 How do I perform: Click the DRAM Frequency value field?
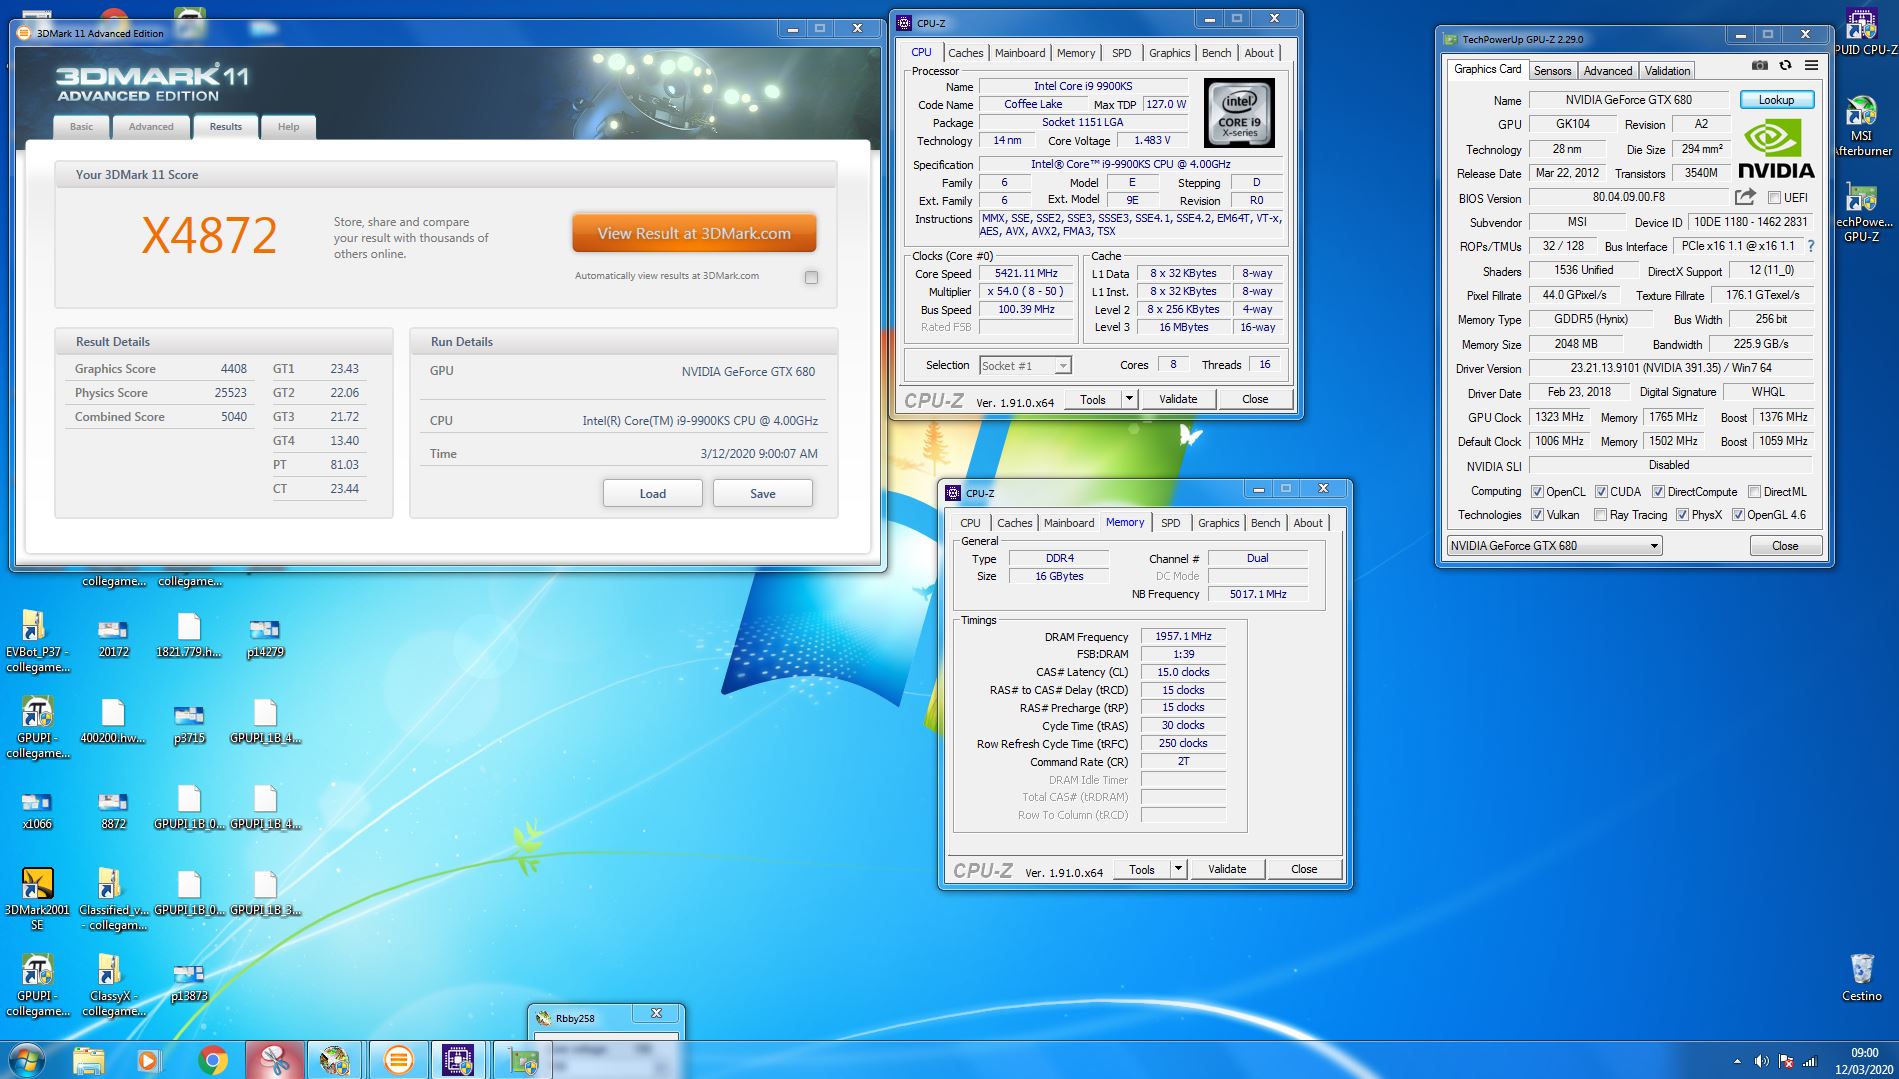pyautogui.click(x=1183, y=636)
